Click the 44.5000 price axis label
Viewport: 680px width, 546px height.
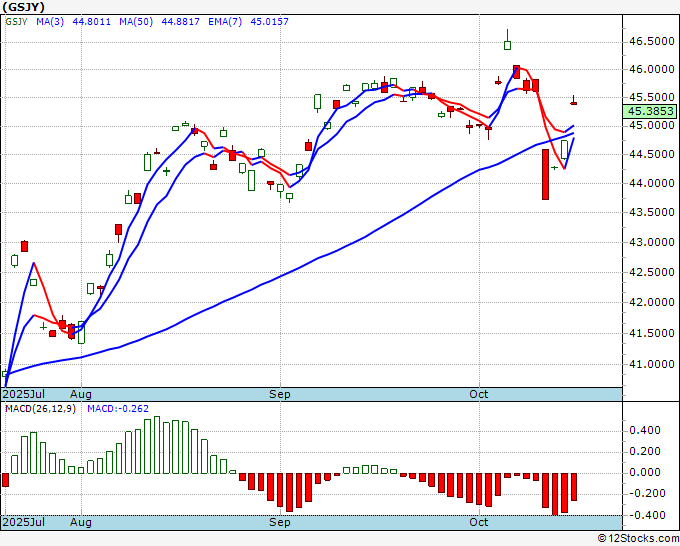[652, 154]
